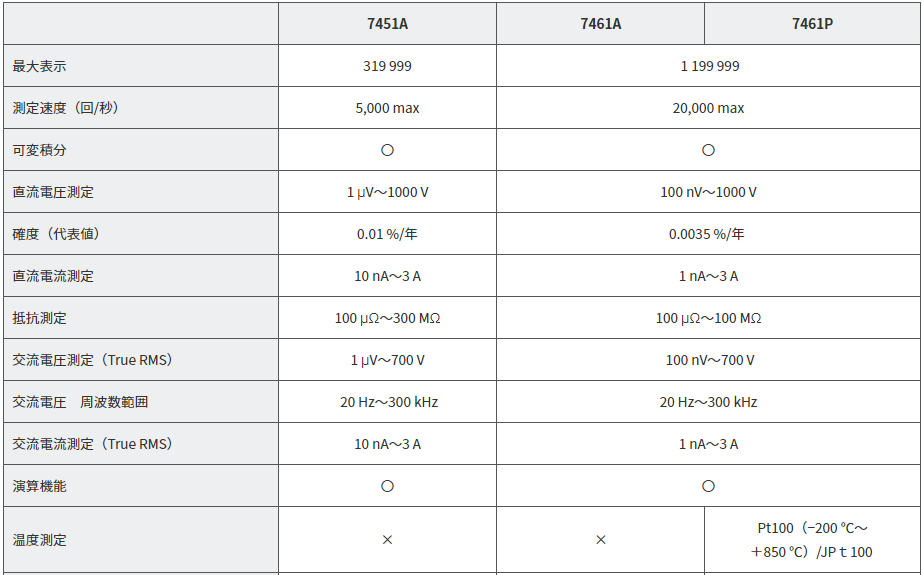Click the 7461P column header
924x575 pixels.
point(812,24)
